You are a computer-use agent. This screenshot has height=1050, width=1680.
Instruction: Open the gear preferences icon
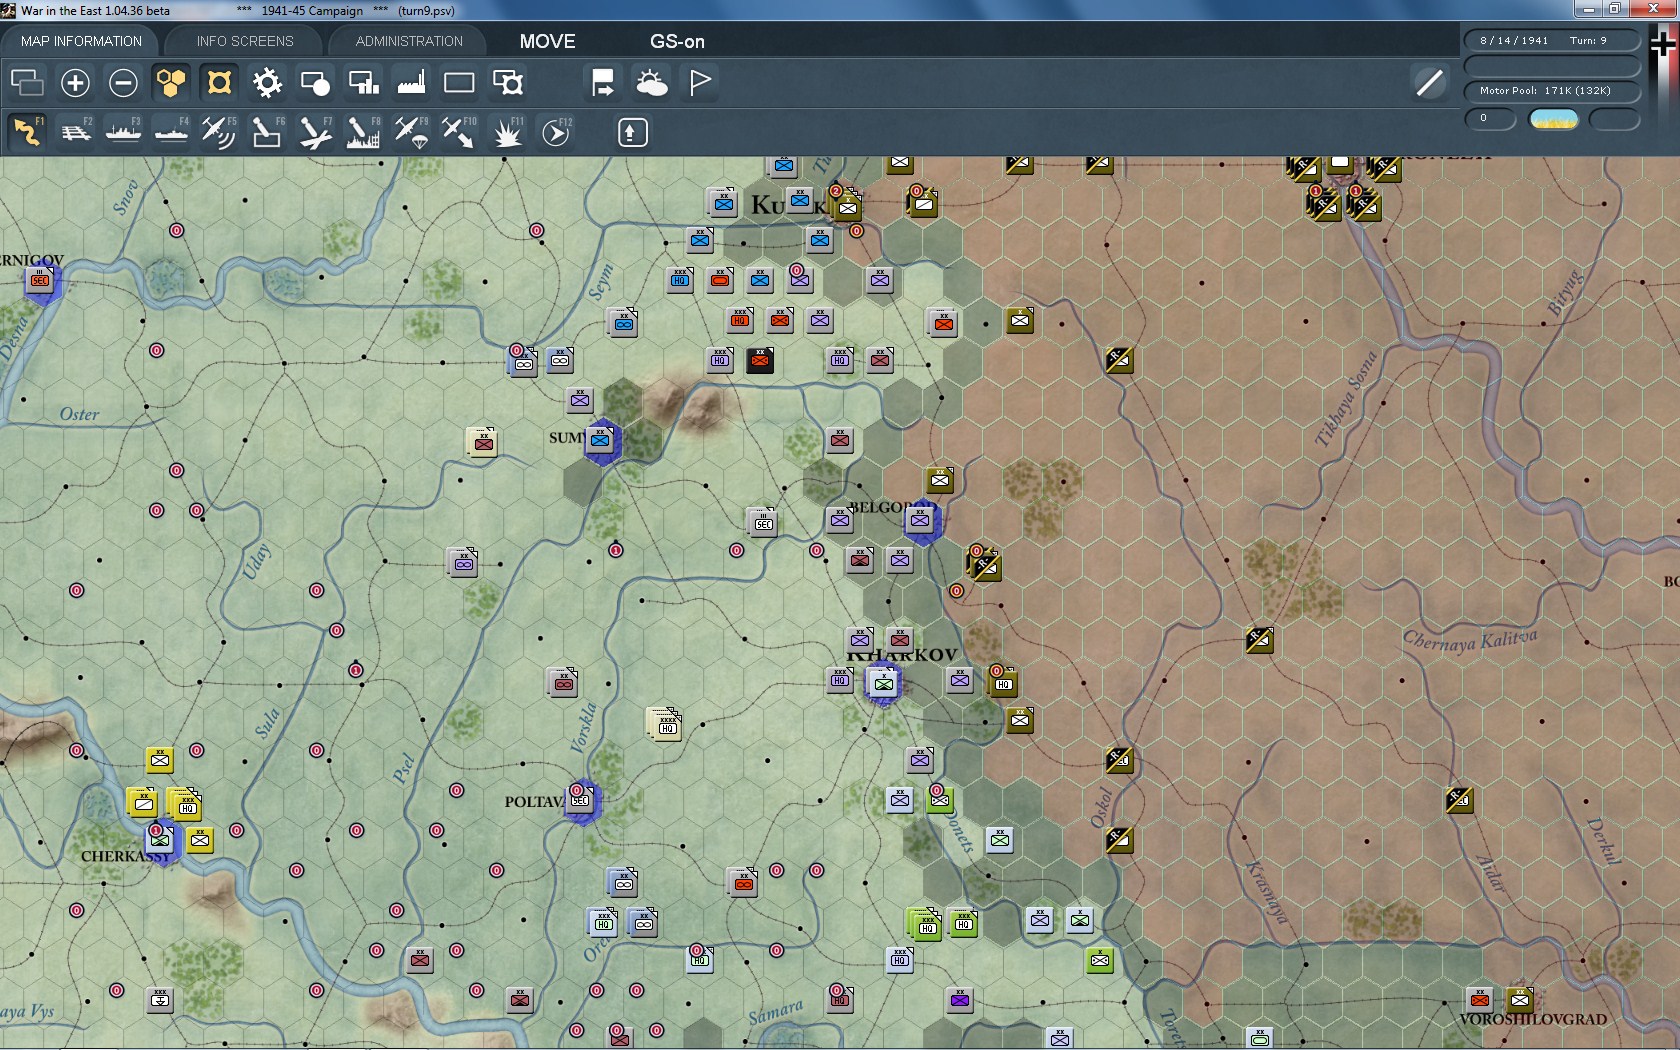click(x=267, y=83)
